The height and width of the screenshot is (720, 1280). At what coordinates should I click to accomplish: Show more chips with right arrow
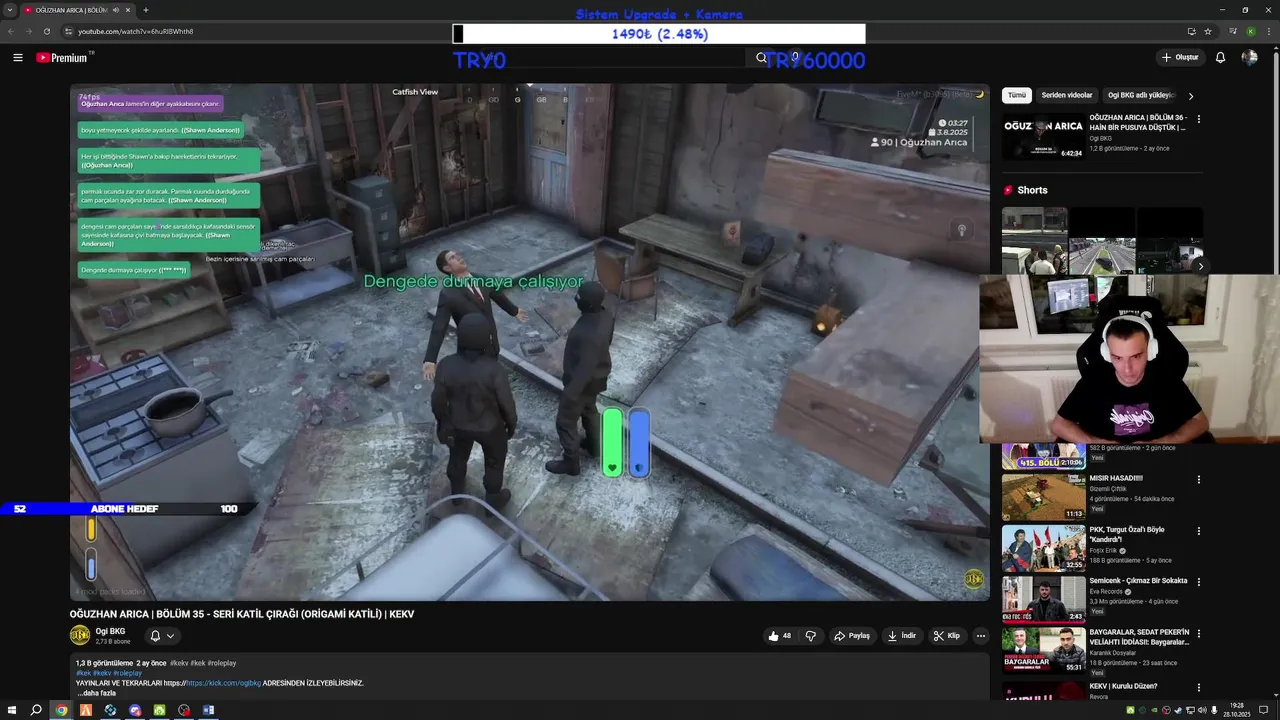point(1190,96)
